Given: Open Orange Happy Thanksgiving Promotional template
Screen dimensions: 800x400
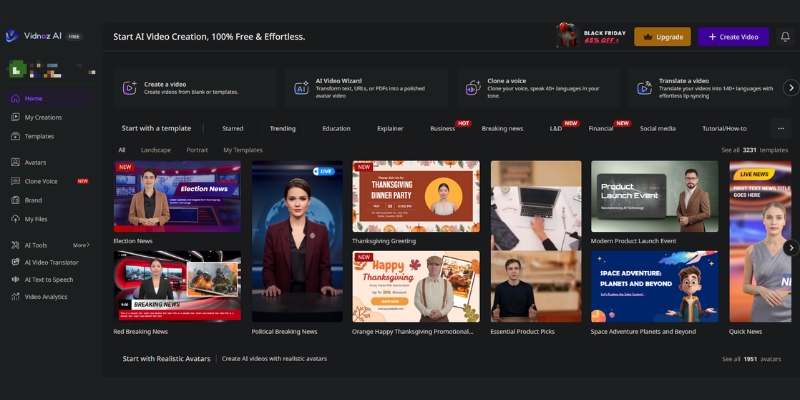Looking at the screenshot, I should tap(416, 286).
